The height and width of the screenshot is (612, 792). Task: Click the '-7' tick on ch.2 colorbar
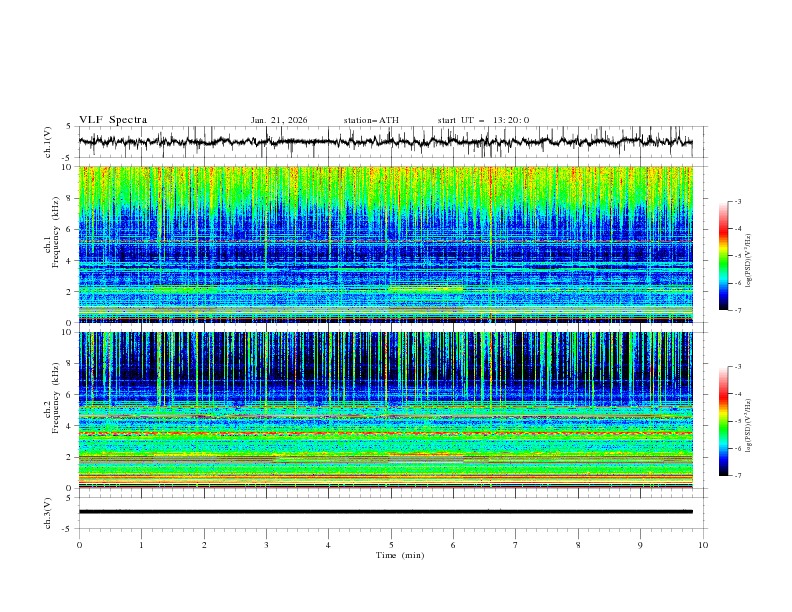pos(737,475)
